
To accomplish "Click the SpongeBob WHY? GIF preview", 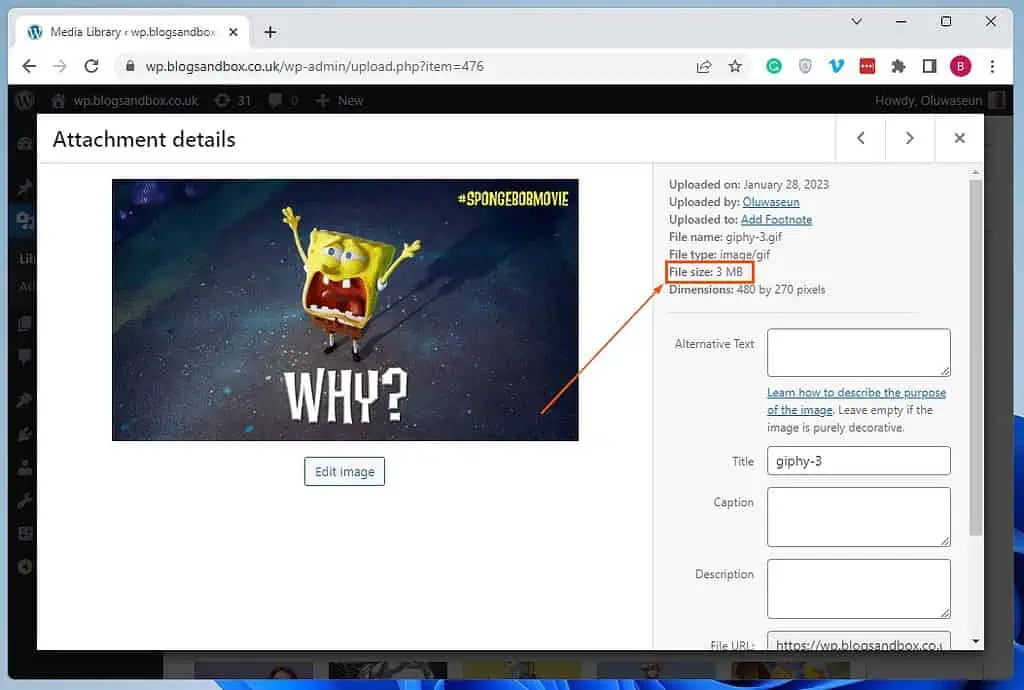I will [x=345, y=309].
